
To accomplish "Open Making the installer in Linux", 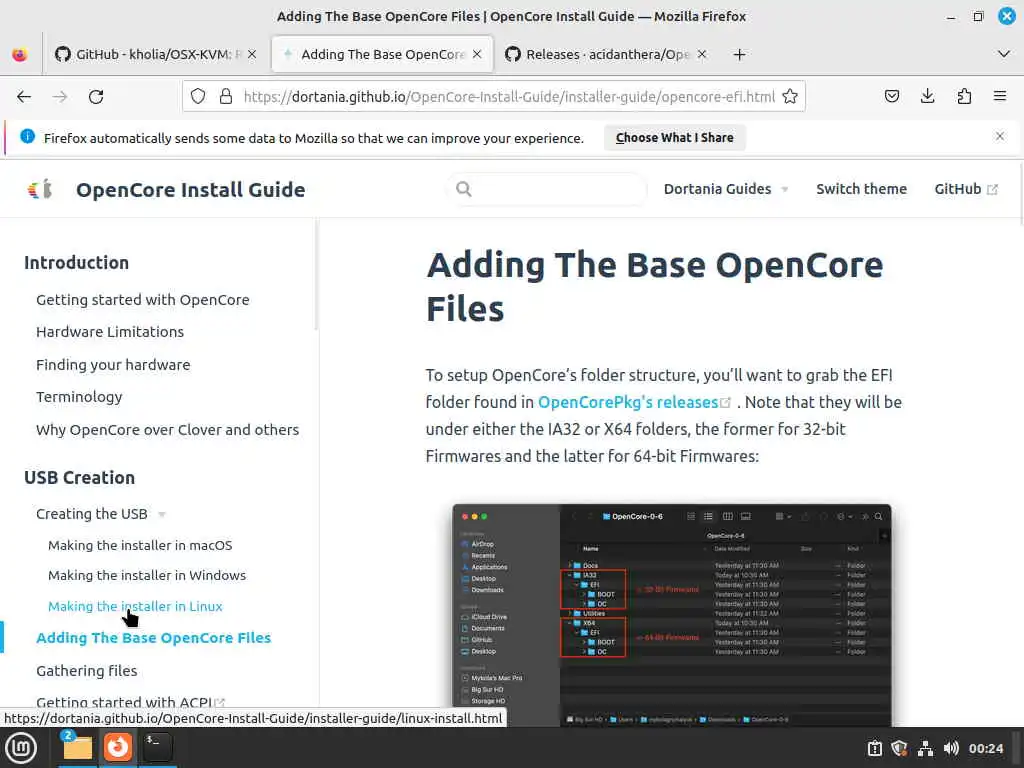I will click(135, 606).
